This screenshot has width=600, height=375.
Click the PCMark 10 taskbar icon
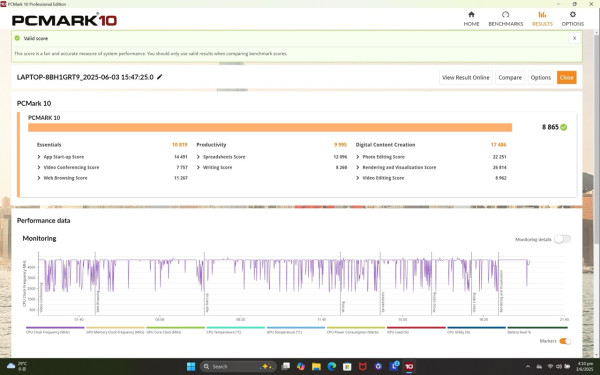[409, 366]
